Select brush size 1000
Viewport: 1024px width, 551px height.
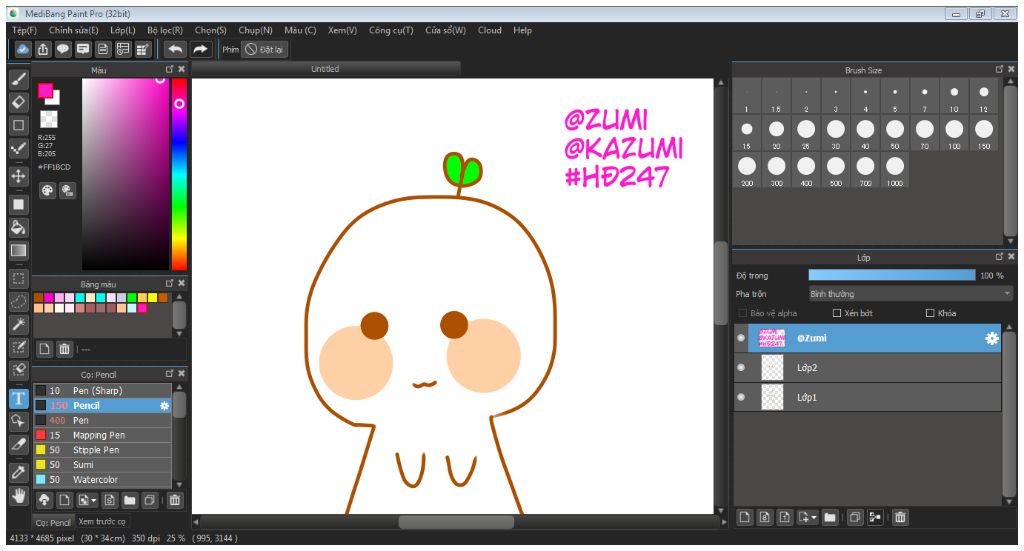tap(895, 171)
